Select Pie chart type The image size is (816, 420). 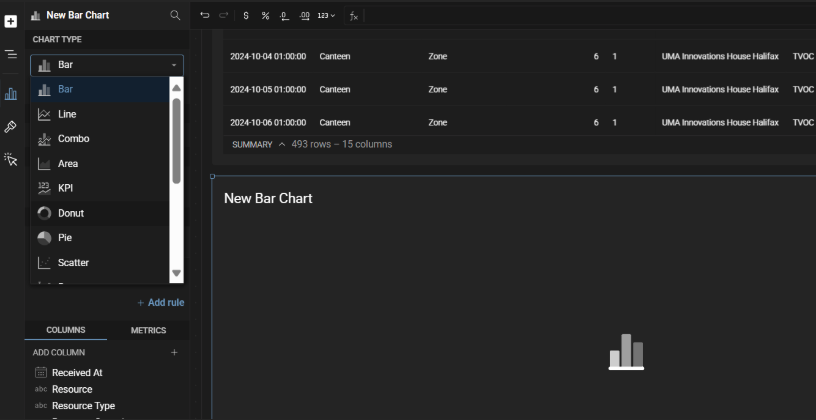pyautogui.click(x=100, y=237)
